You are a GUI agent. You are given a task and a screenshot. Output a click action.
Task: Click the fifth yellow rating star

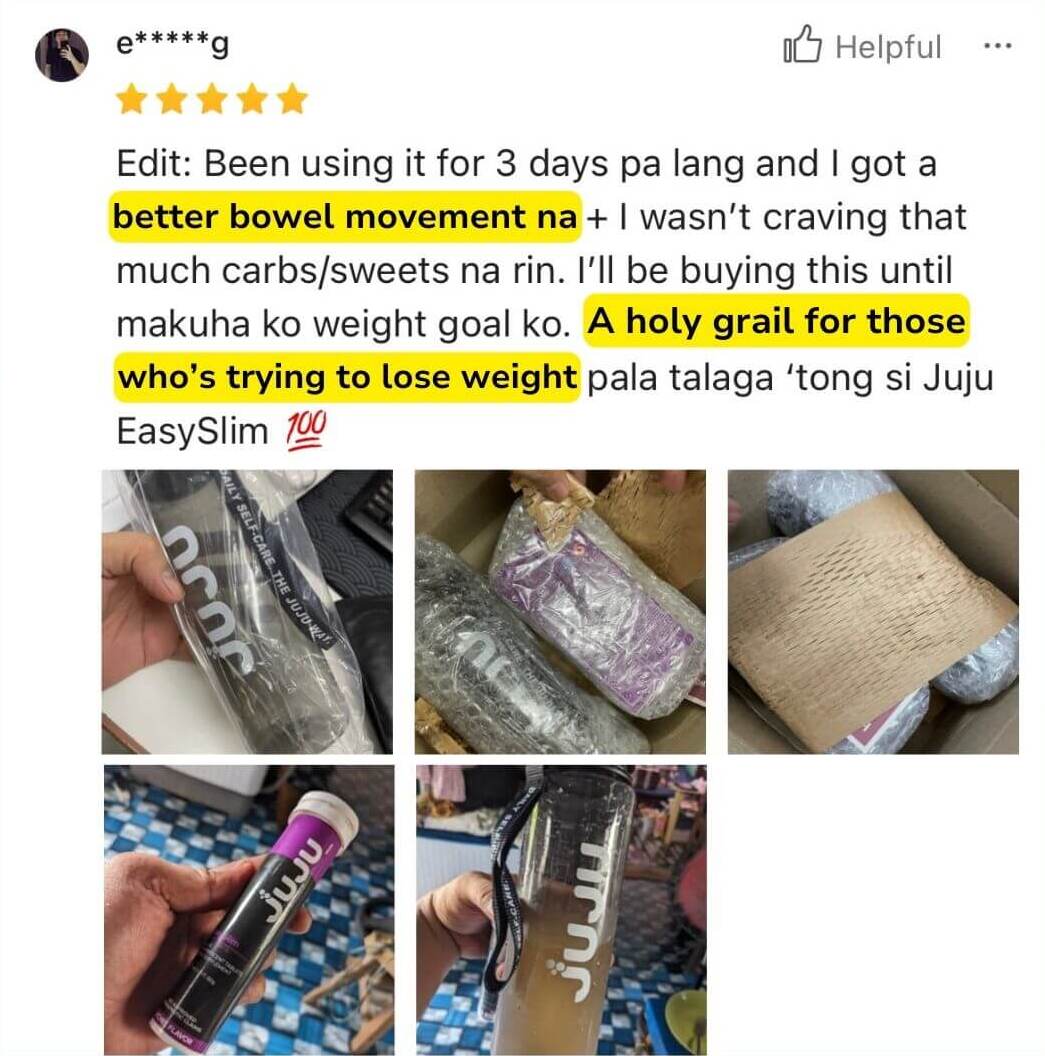click(x=293, y=99)
